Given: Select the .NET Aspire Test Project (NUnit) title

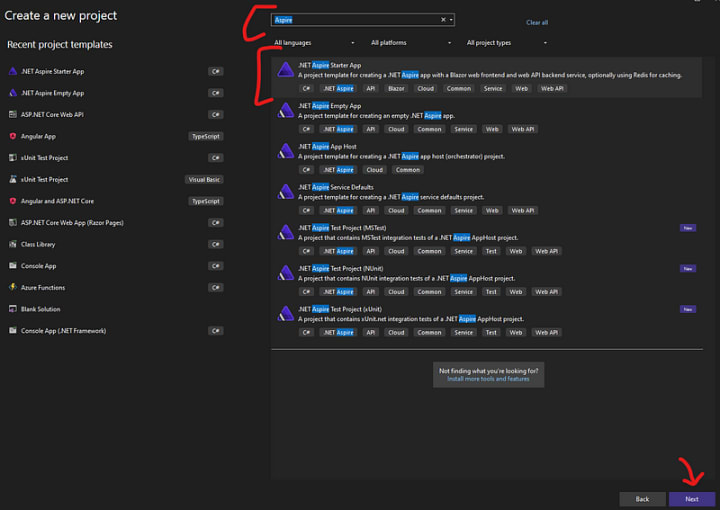Looking at the screenshot, I should coord(341,269).
